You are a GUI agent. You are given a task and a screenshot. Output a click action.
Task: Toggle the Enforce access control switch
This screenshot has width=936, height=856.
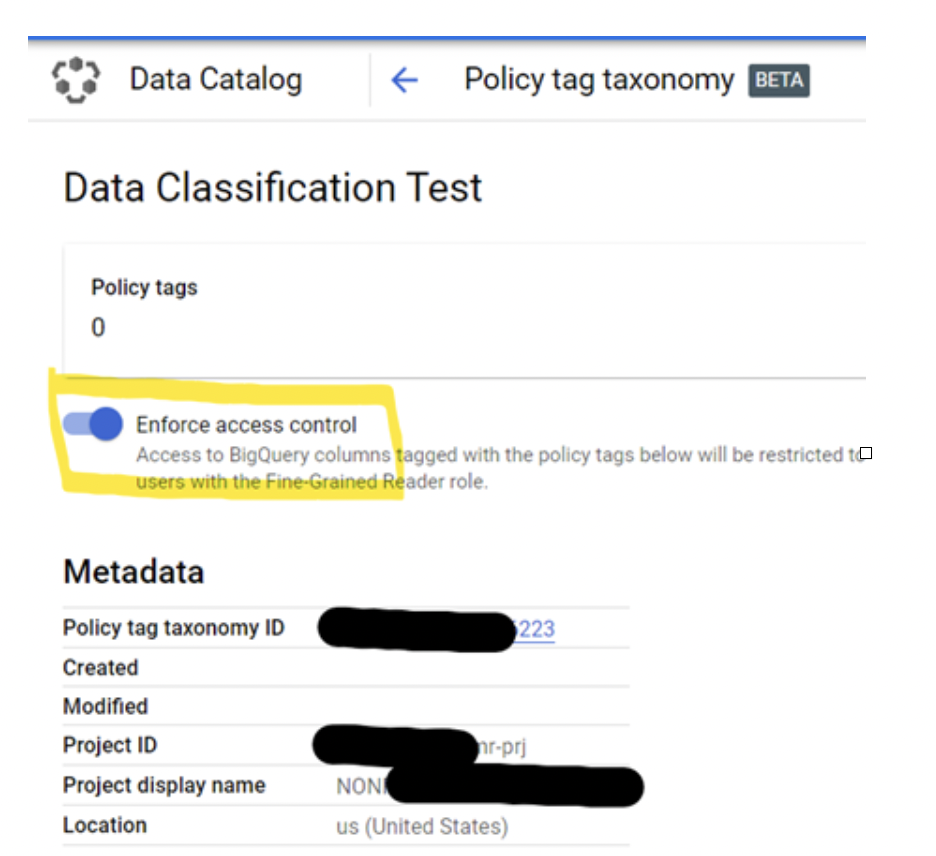pos(94,424)
